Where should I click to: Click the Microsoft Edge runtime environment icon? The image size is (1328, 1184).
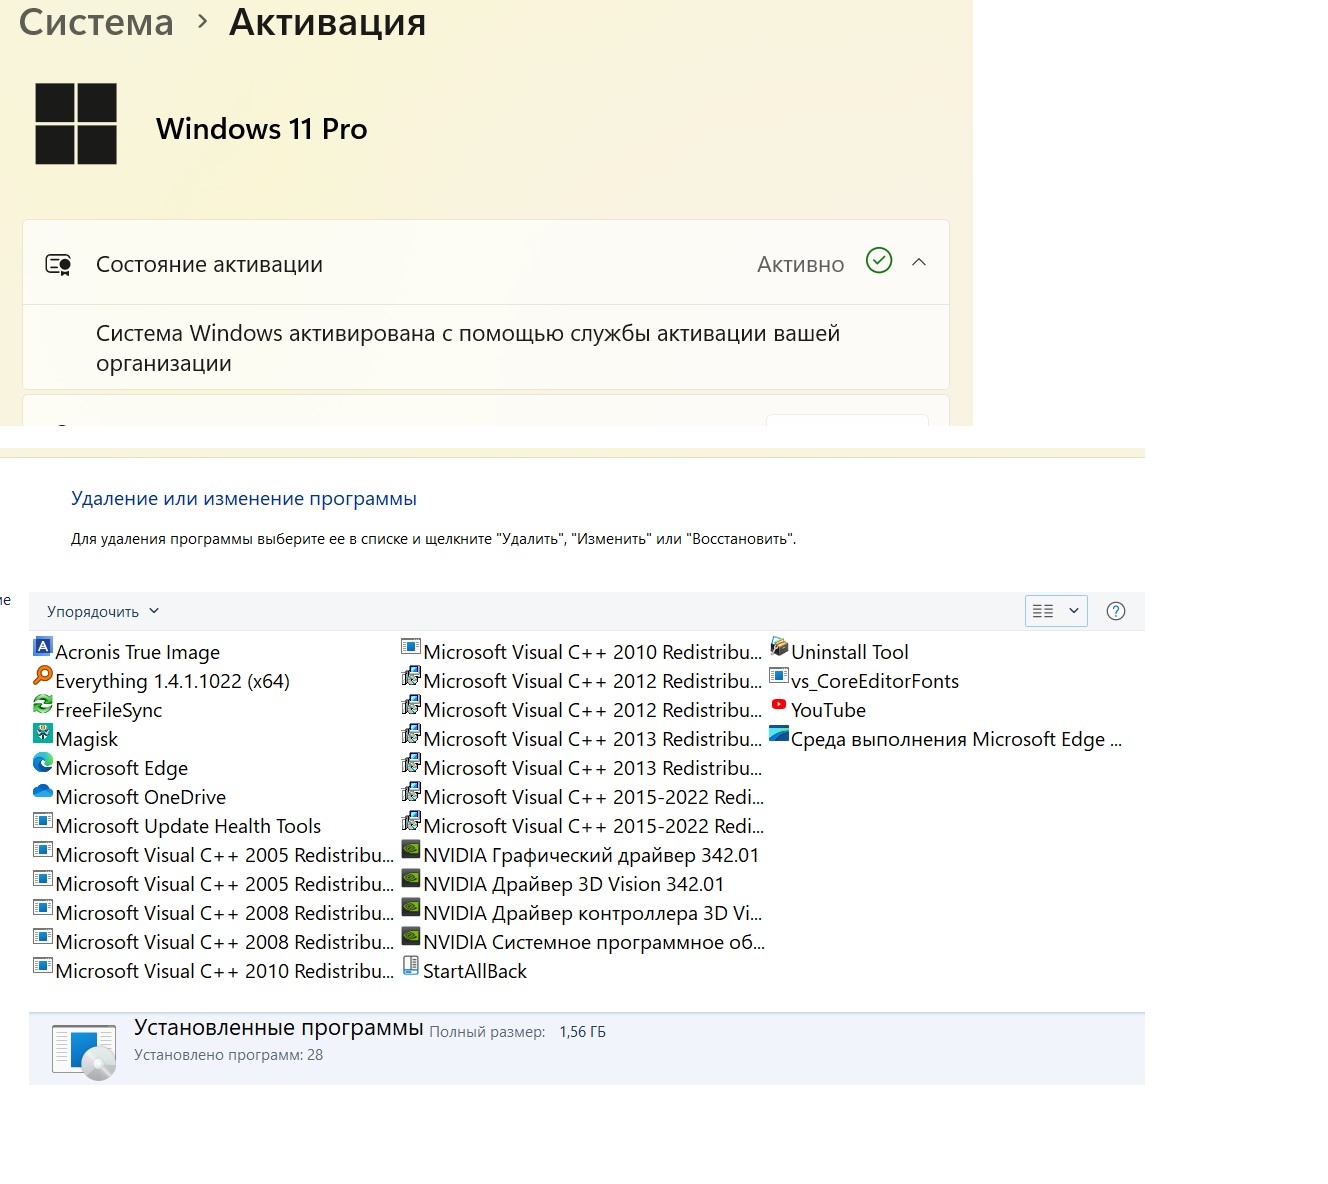tap(779, 734)
